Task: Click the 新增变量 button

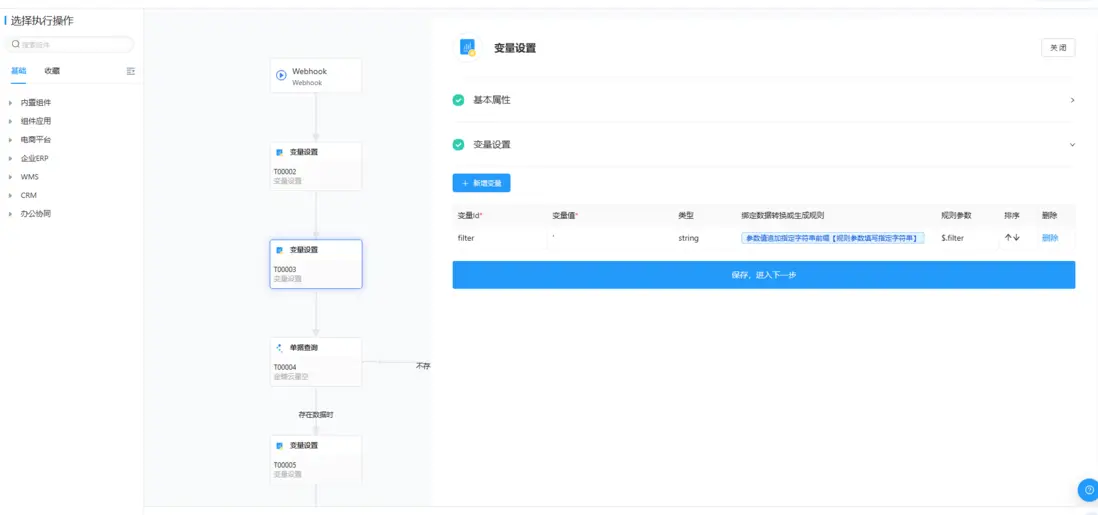Action: tap(481, 183)
